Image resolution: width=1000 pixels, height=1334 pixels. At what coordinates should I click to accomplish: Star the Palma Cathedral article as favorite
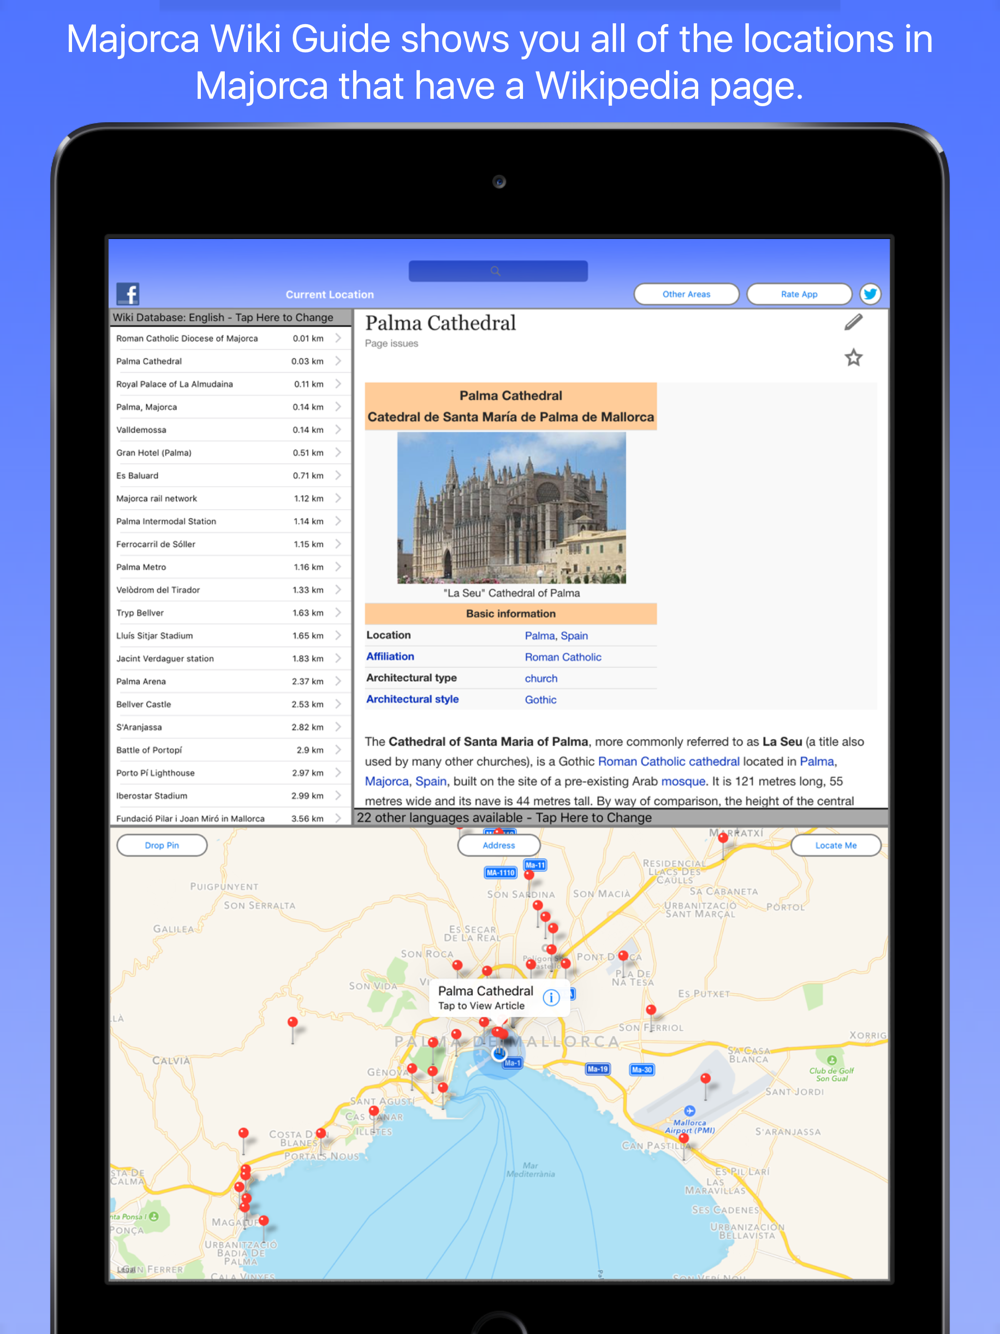click(x=853, y=357)
